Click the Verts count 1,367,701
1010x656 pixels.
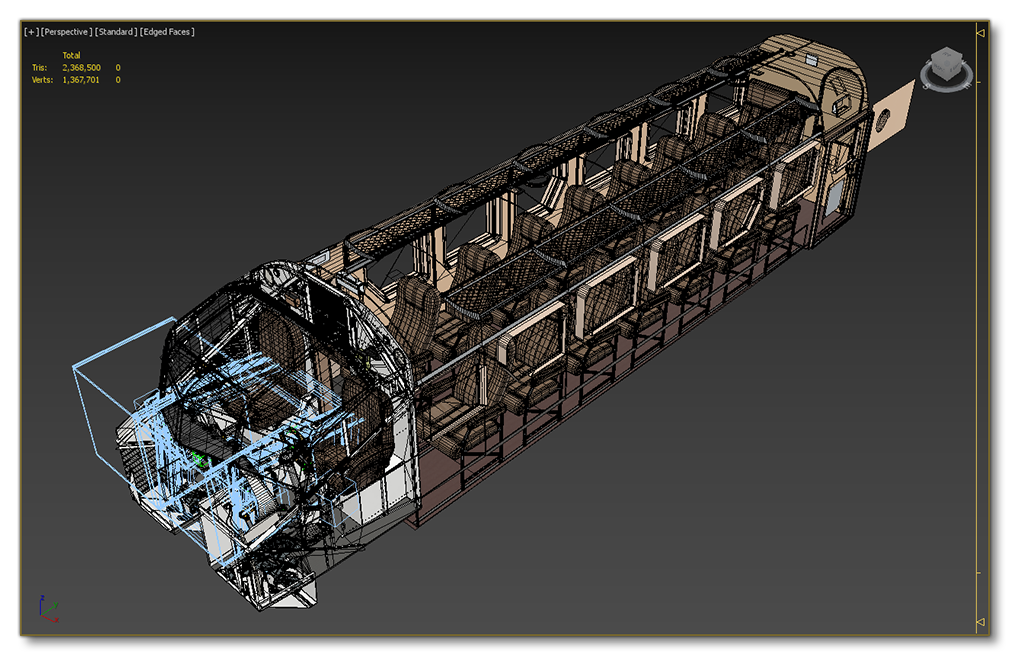81,79
